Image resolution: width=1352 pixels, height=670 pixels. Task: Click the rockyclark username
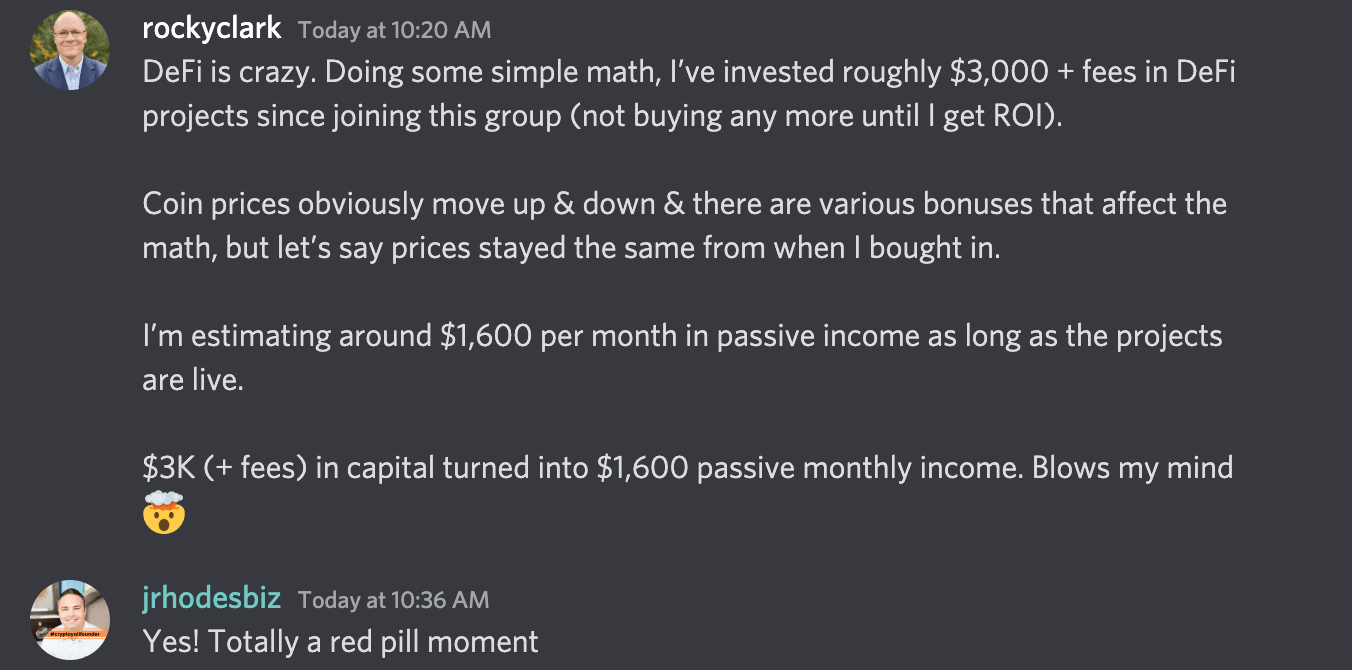click(213, 28)
